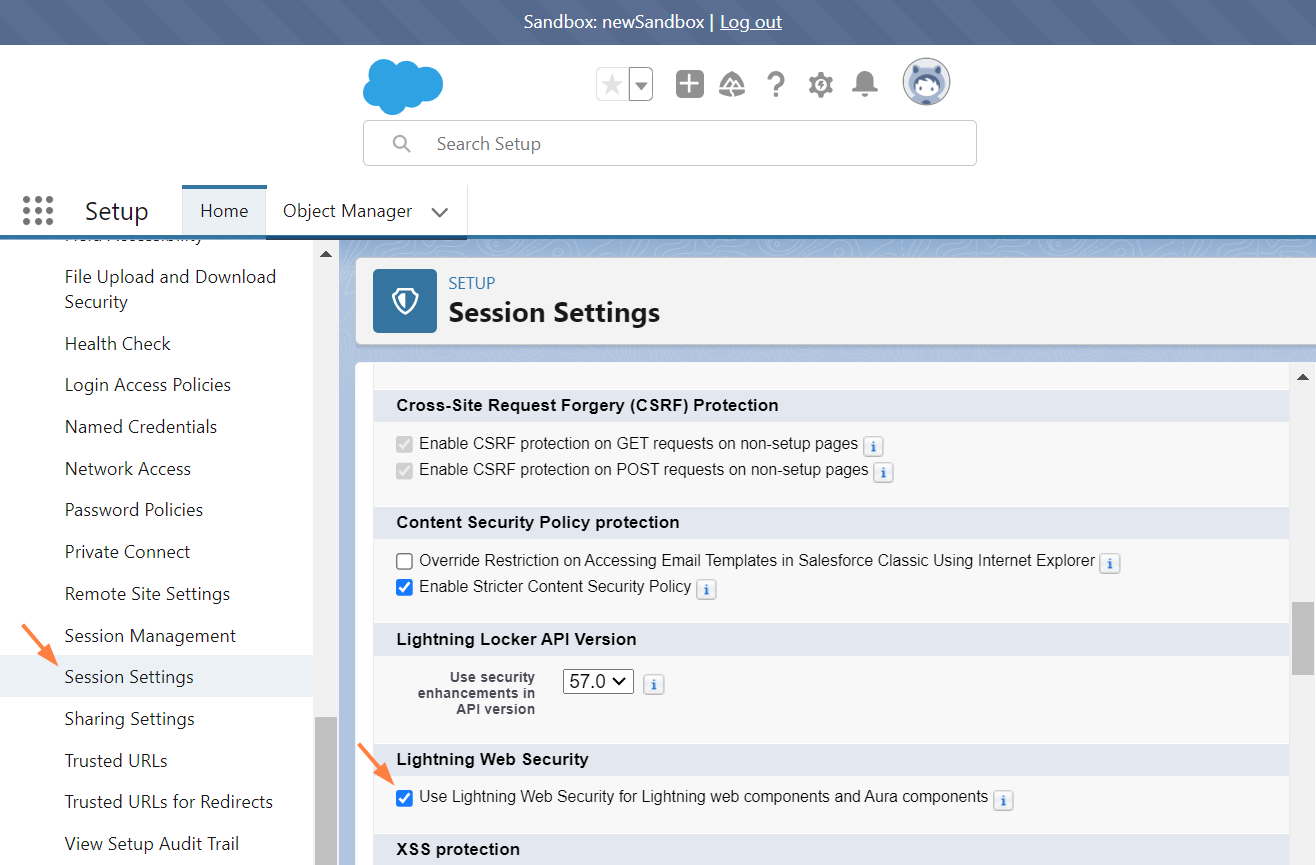Click the Favorites star icon
This screenshot has width=1316, height=865.
612,85
